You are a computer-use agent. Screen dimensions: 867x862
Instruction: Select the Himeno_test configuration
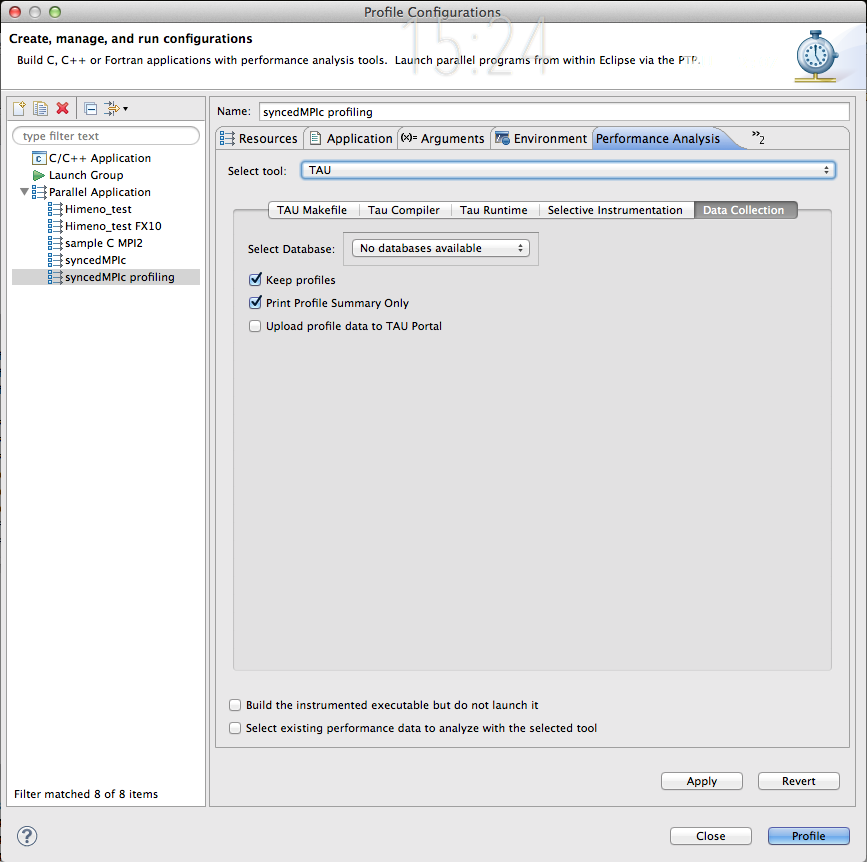tap(98, 209)
